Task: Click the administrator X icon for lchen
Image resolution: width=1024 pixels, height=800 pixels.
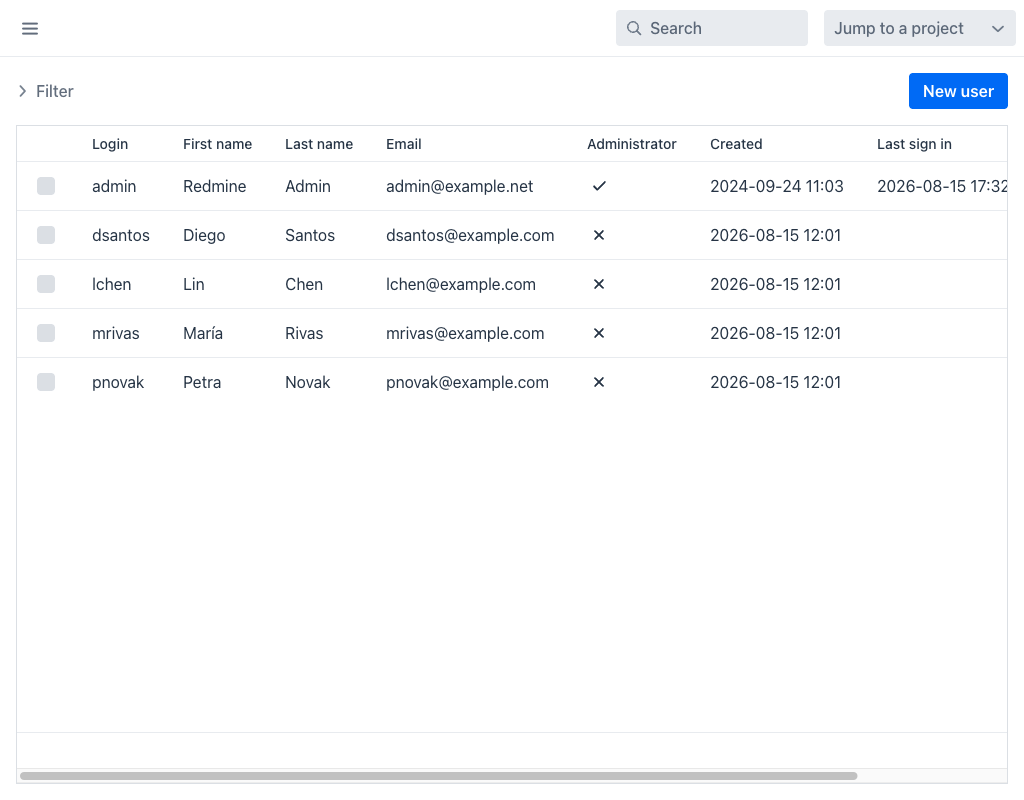Action: (x=598, y=284)
